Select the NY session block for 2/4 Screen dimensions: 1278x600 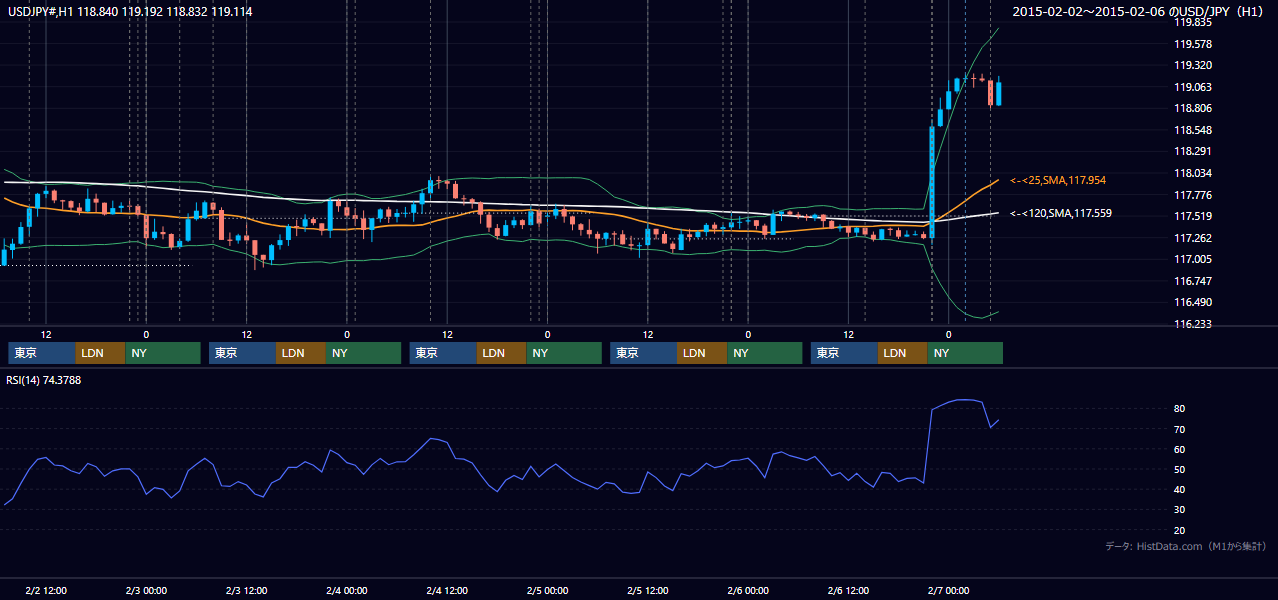click(564, 353)
